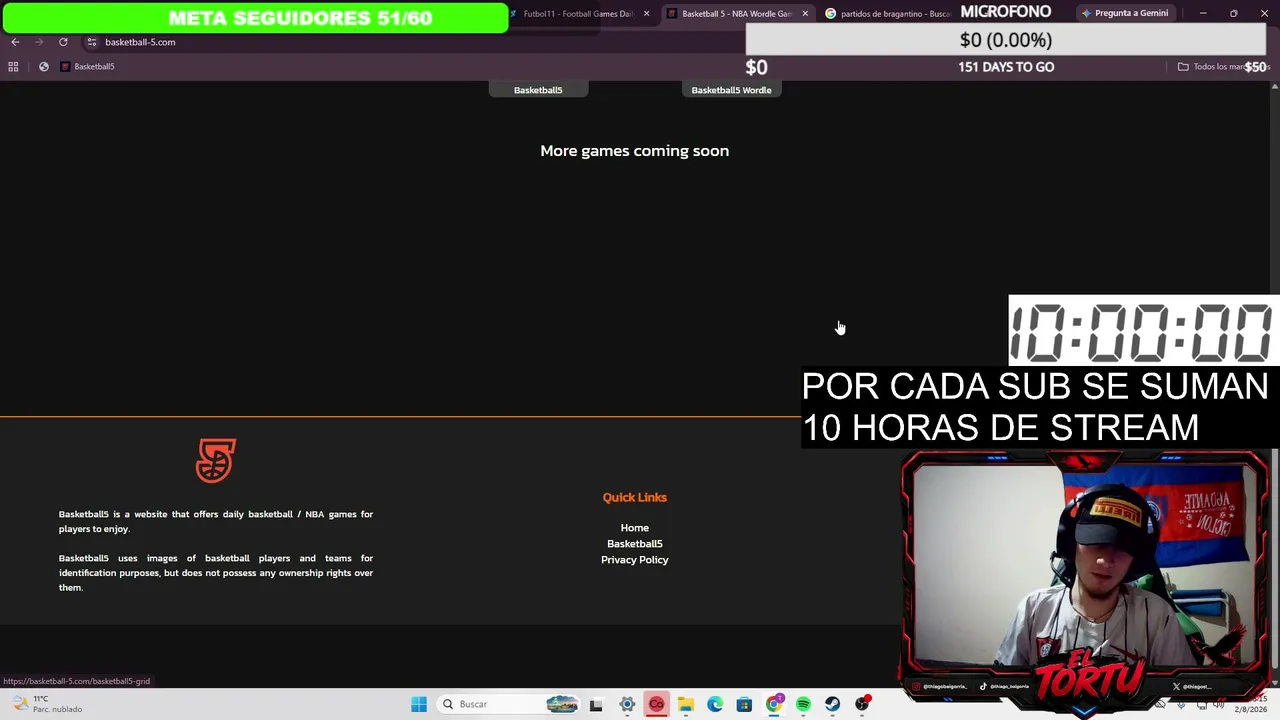Open Pregunta a Gemini button
Screen dimensions: 1280x720
[1124, 13]
